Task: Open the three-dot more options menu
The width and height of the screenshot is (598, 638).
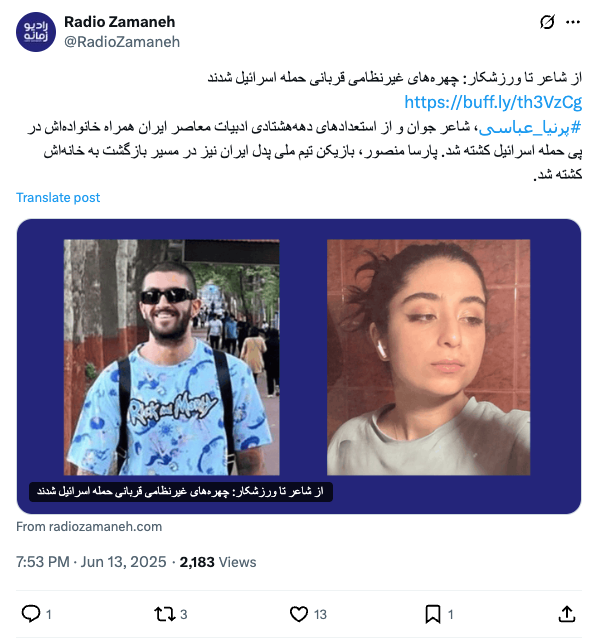Action: click(573, 22)
